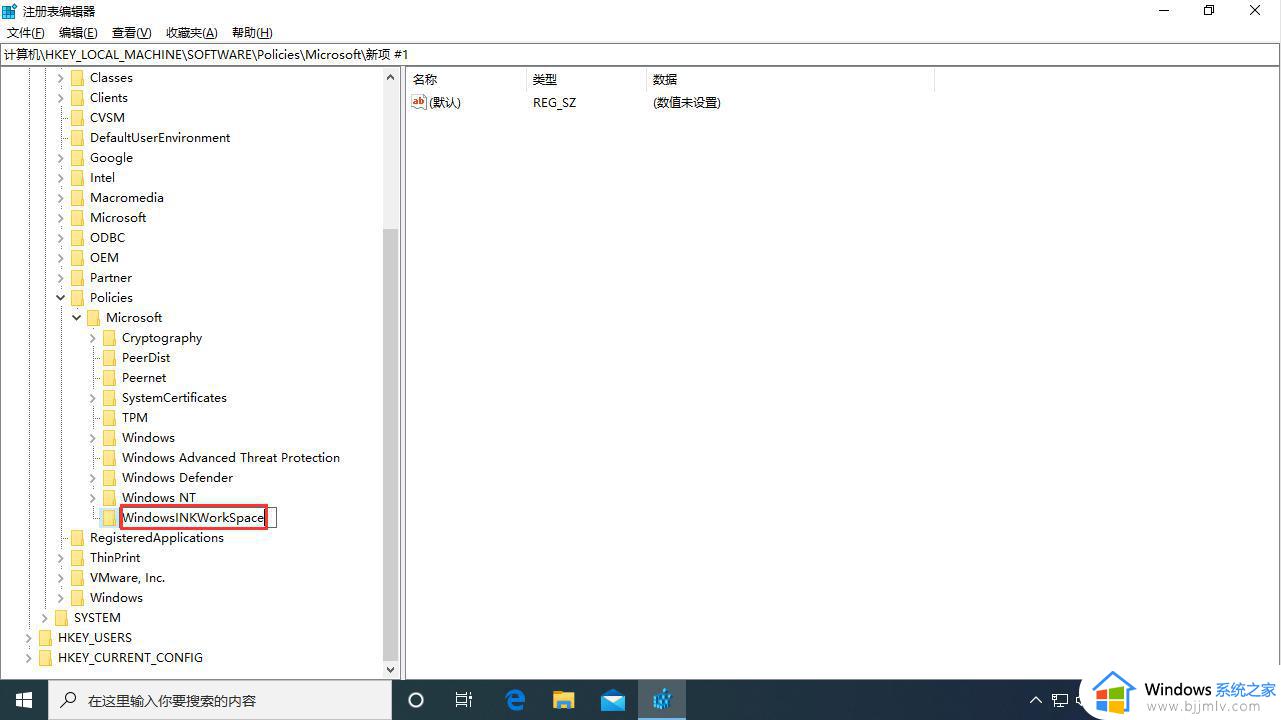Click the PeerDist folder icon
1281x720 pixels.
[x=109, y=358]
